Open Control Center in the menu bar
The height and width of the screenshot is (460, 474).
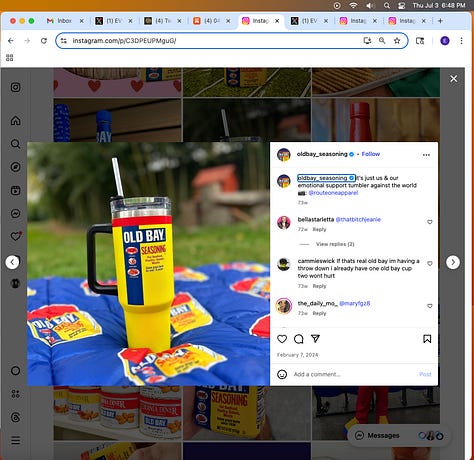tap(402, 5)
